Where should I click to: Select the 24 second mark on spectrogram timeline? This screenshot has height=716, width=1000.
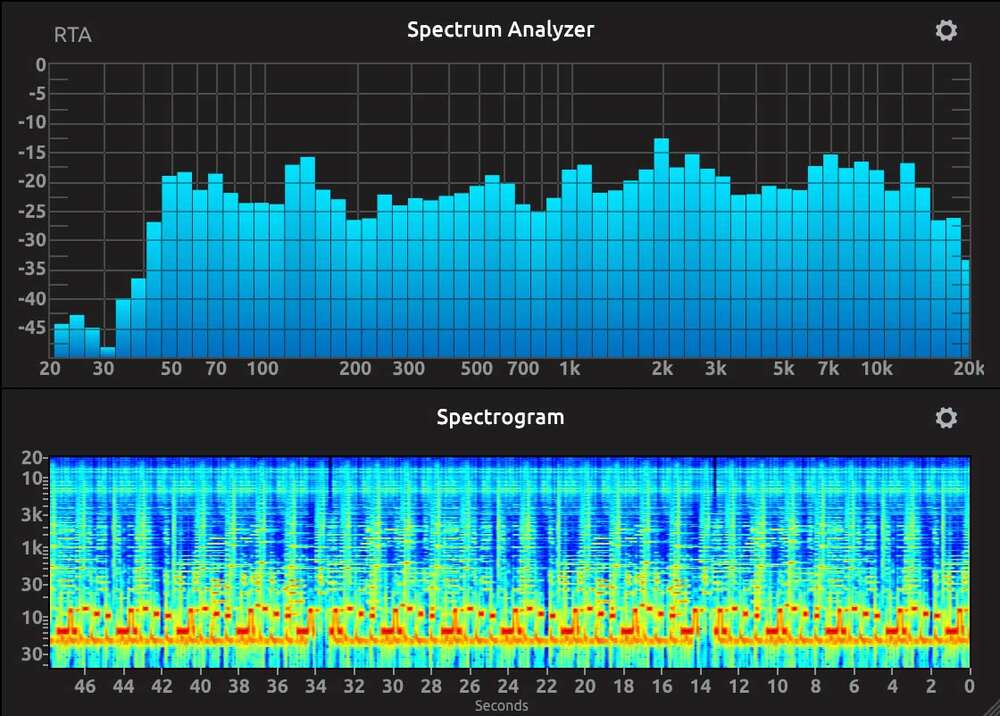[510, 687]
